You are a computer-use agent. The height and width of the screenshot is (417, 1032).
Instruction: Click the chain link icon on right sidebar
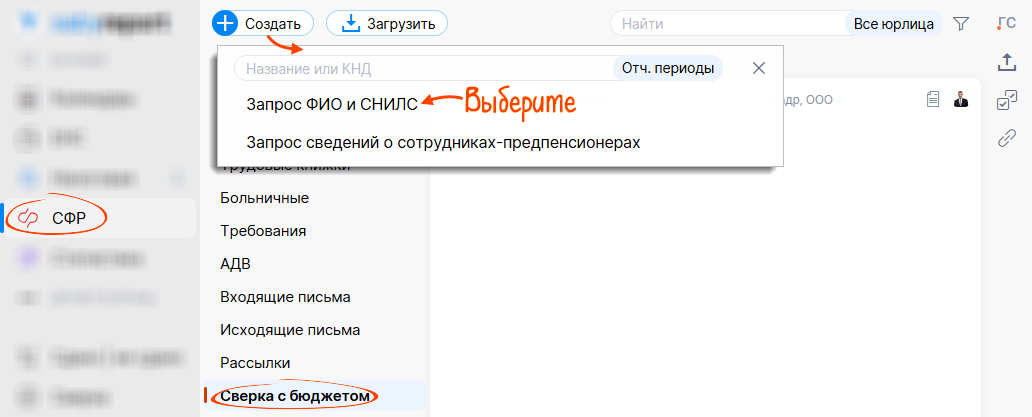pyautogui.click(x=1007, y=138)
